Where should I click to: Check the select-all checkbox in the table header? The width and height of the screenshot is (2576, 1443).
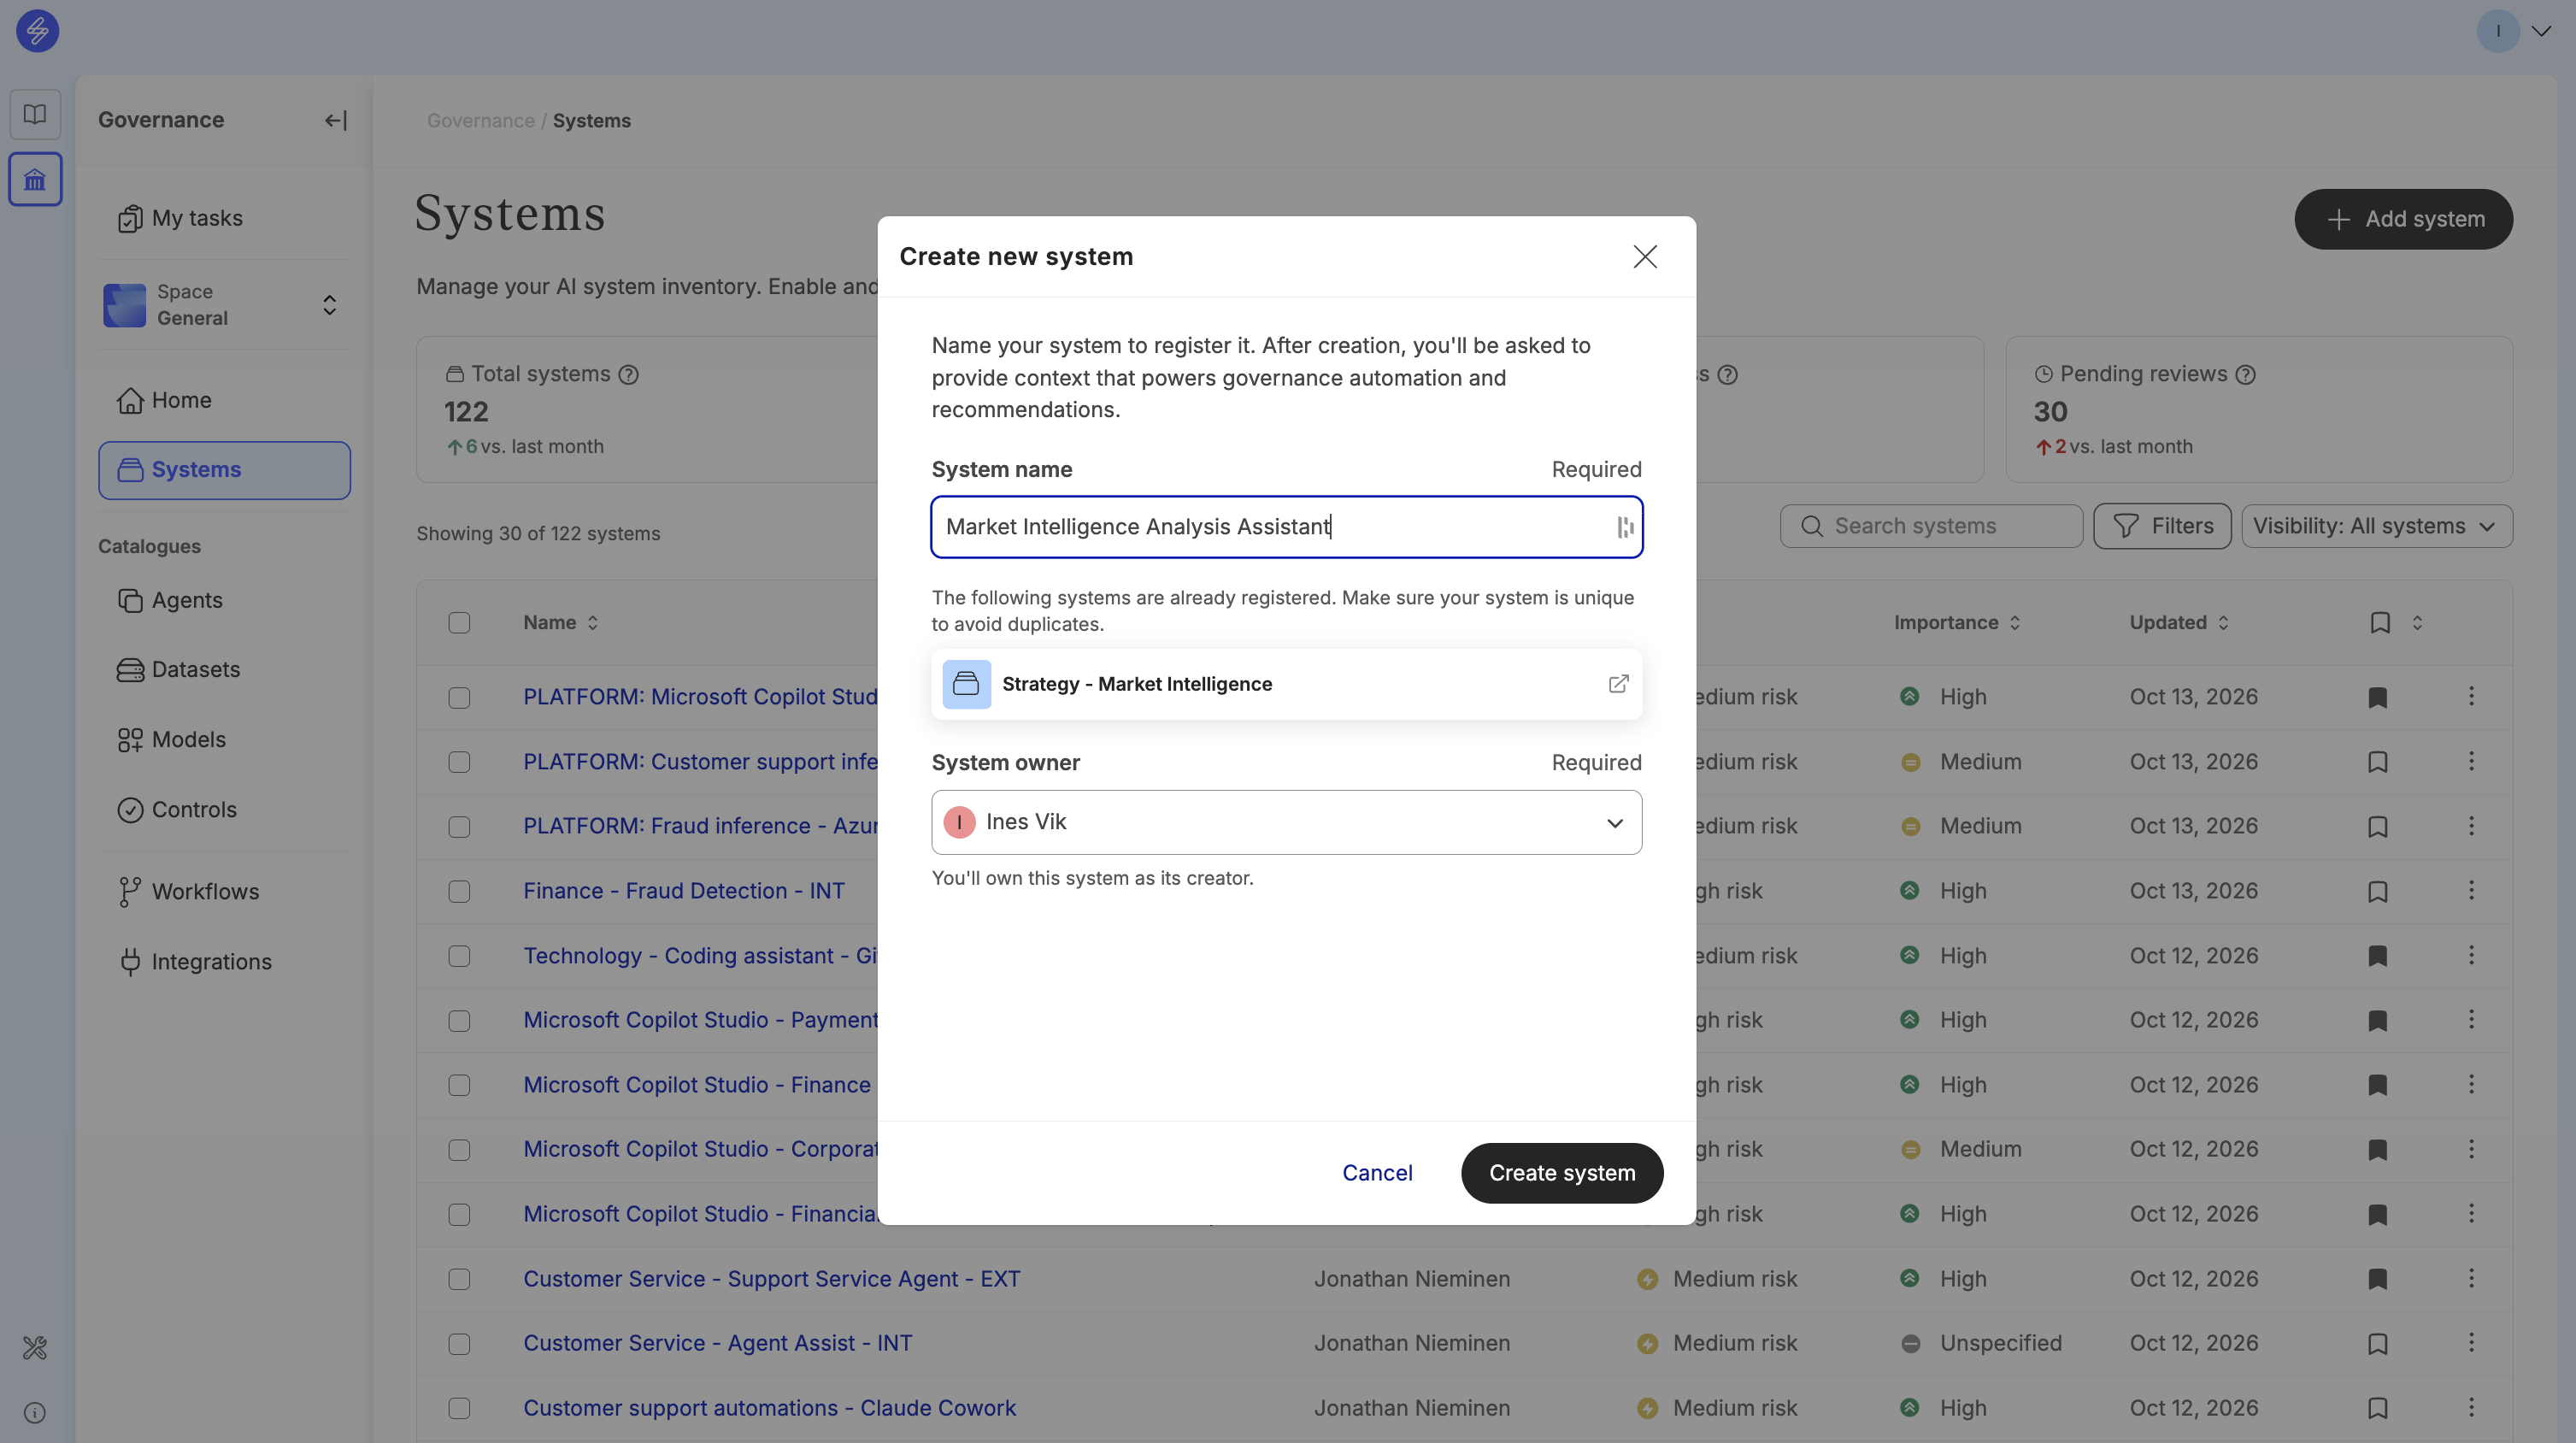459,622
